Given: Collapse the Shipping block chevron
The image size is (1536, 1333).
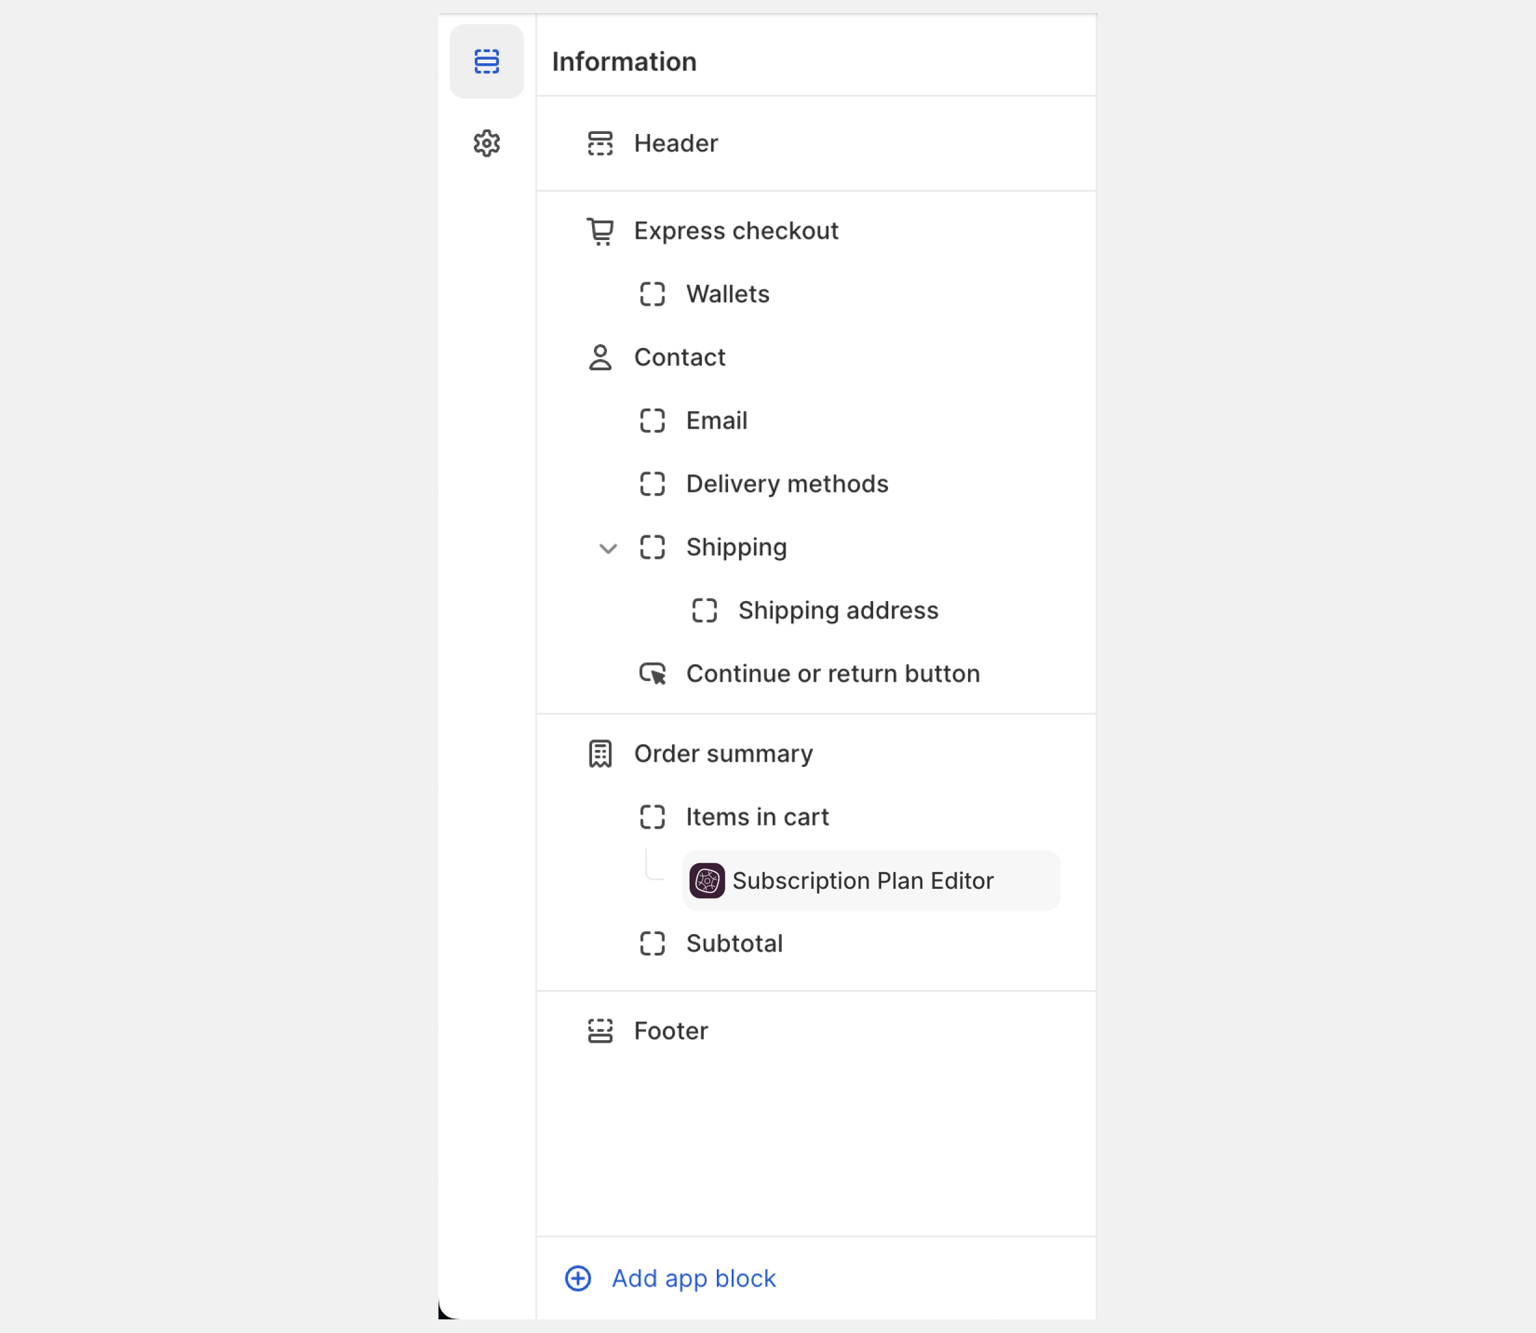Looking at the screenshot, I should coord(608,548).
